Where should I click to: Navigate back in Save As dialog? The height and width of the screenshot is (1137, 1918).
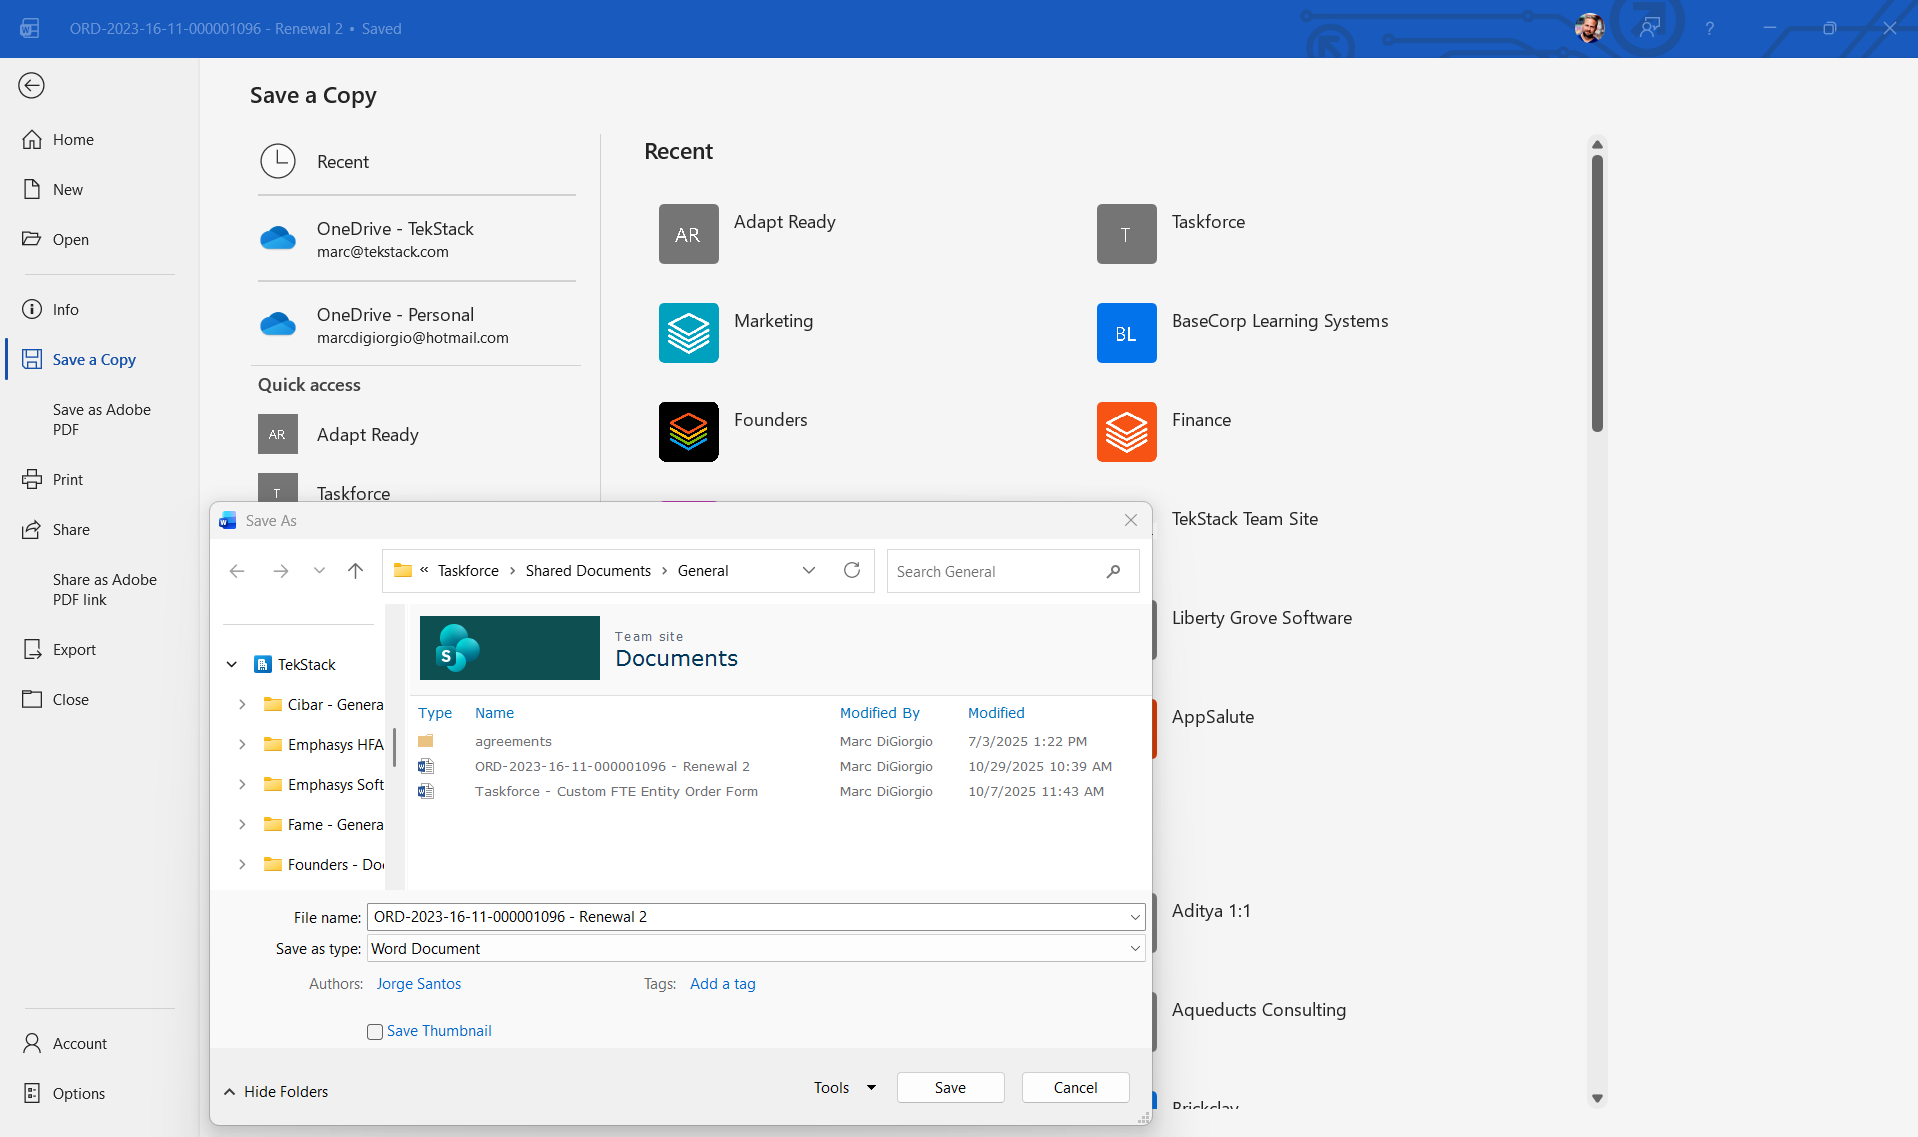point(237,571)
